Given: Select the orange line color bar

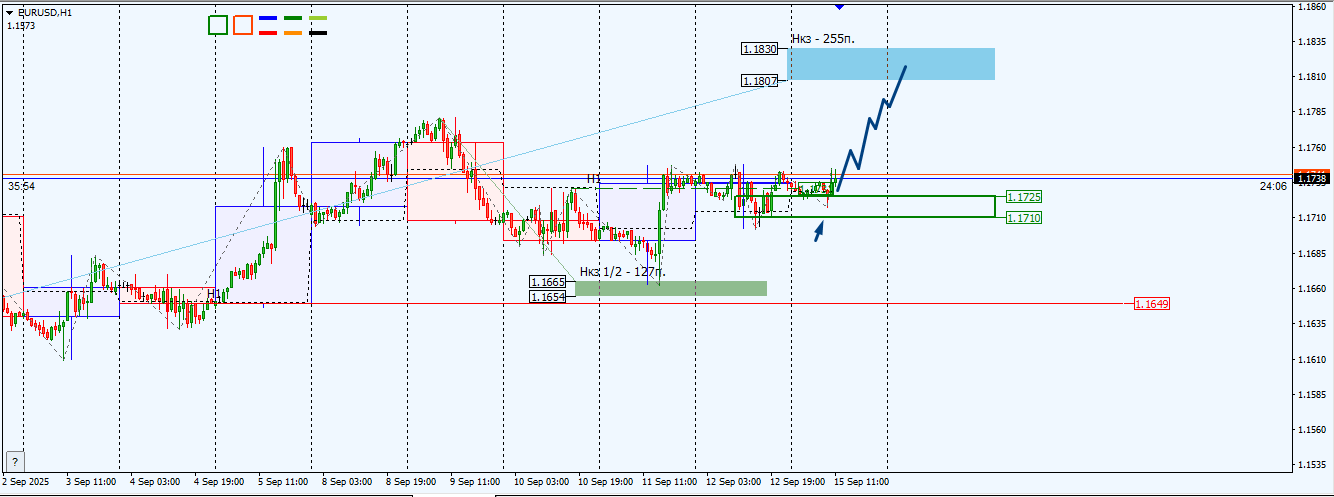Looking at the screenshot, I should pos(293,33).
